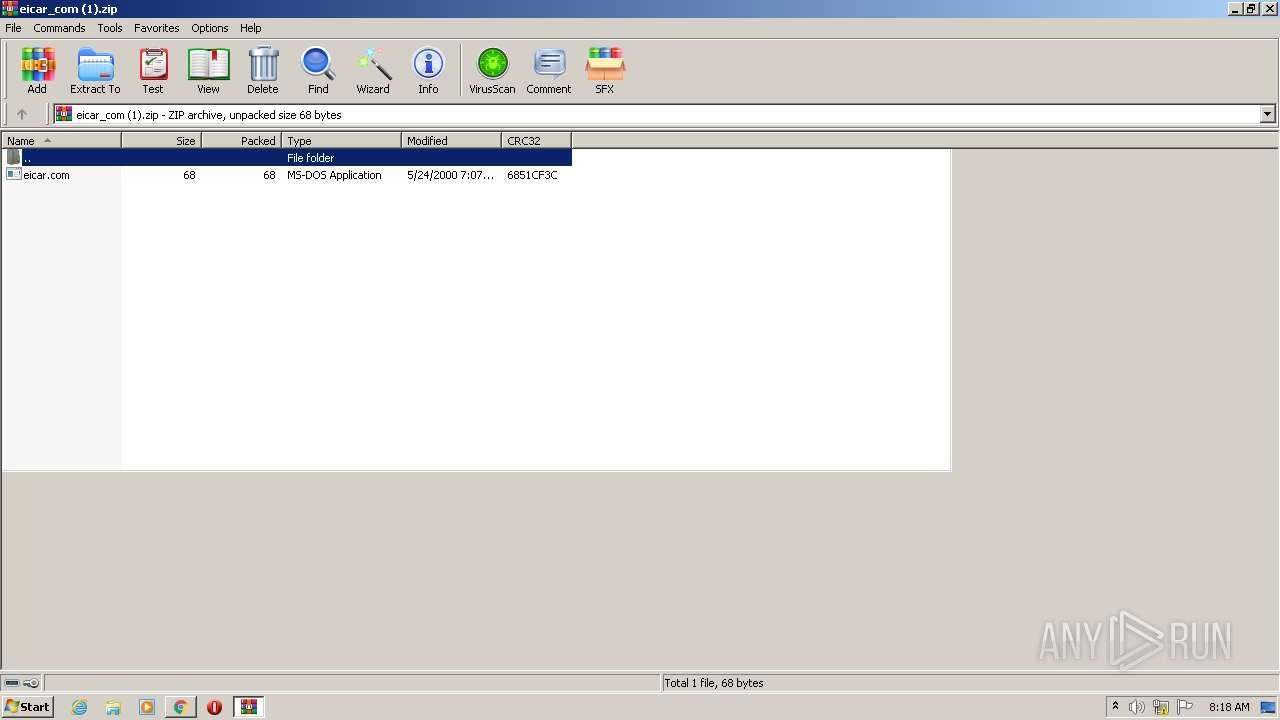
Task: Click the network tray icon
Action: tap(1161, 707)
